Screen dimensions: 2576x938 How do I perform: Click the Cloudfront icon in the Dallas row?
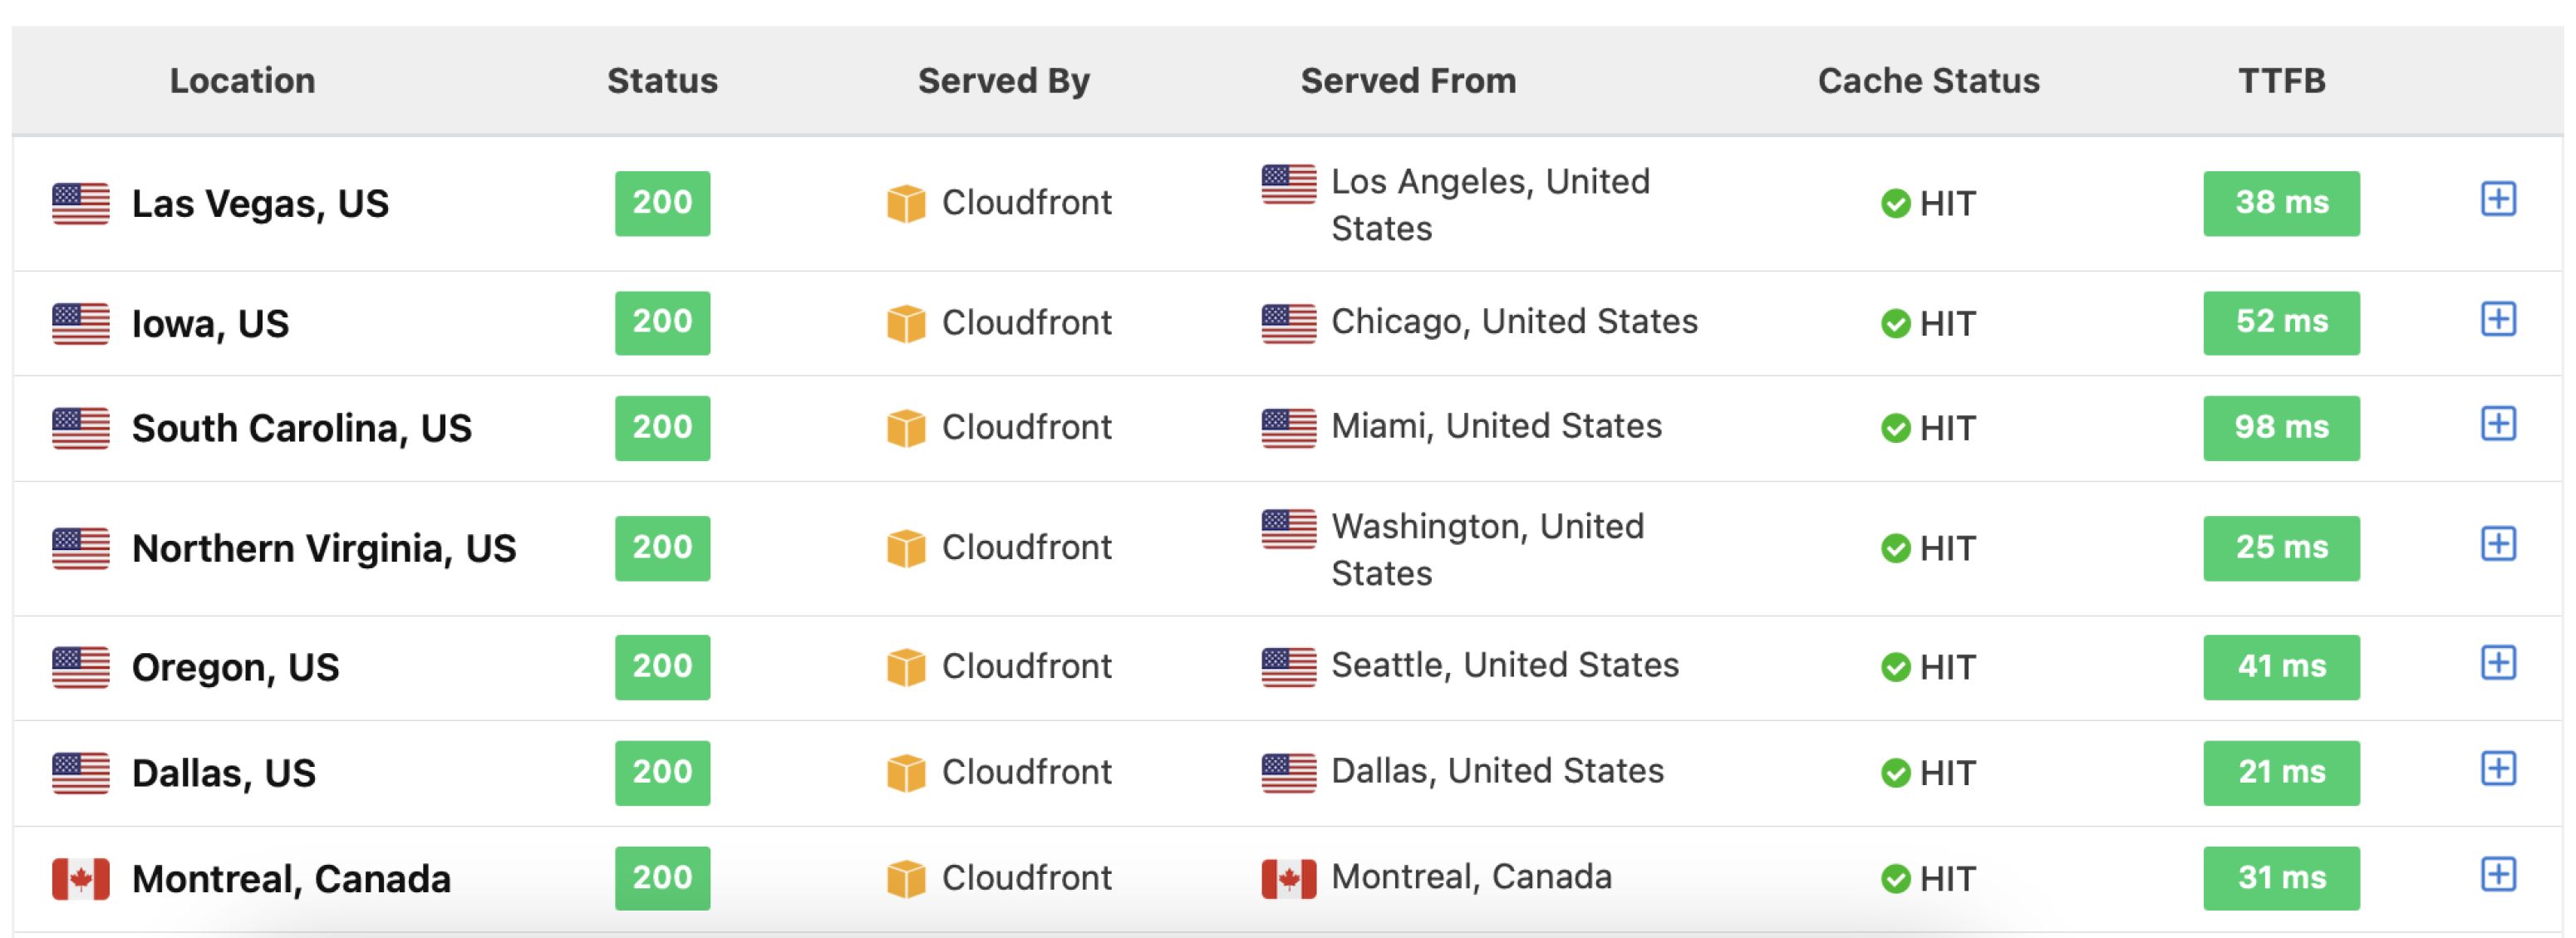pyautogui.click(x=906, y=773)
